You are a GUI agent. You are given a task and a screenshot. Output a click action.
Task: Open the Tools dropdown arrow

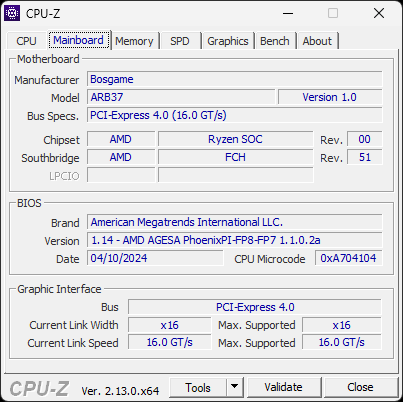point(235,387)
